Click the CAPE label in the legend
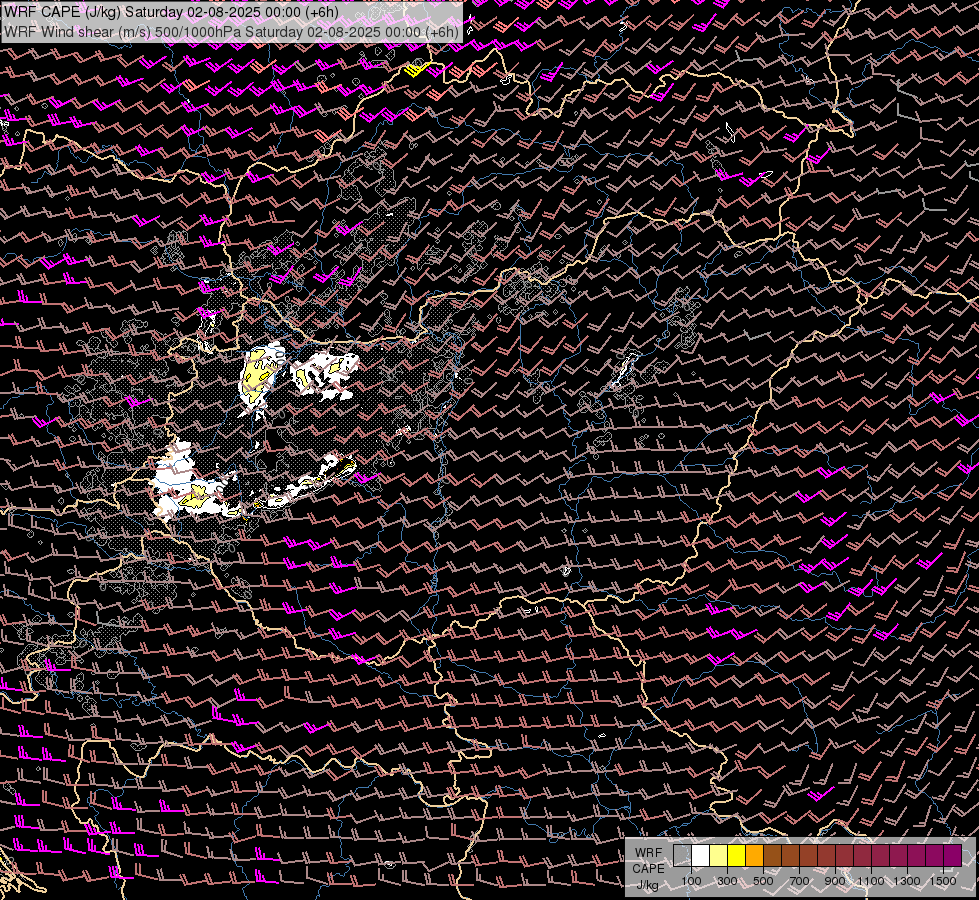The height and width of the screenshot is (900, 979). click(648, 869)
